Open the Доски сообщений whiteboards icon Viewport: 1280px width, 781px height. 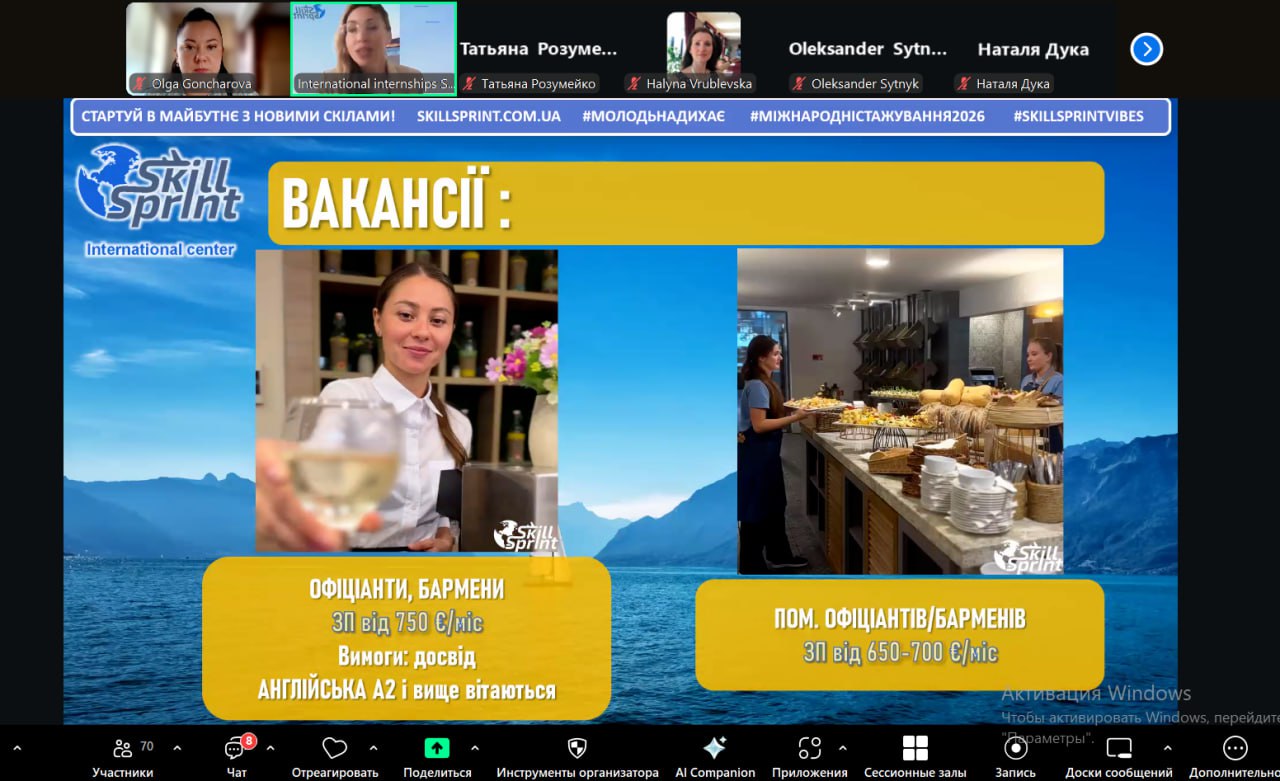click(x=1119, y=749)
